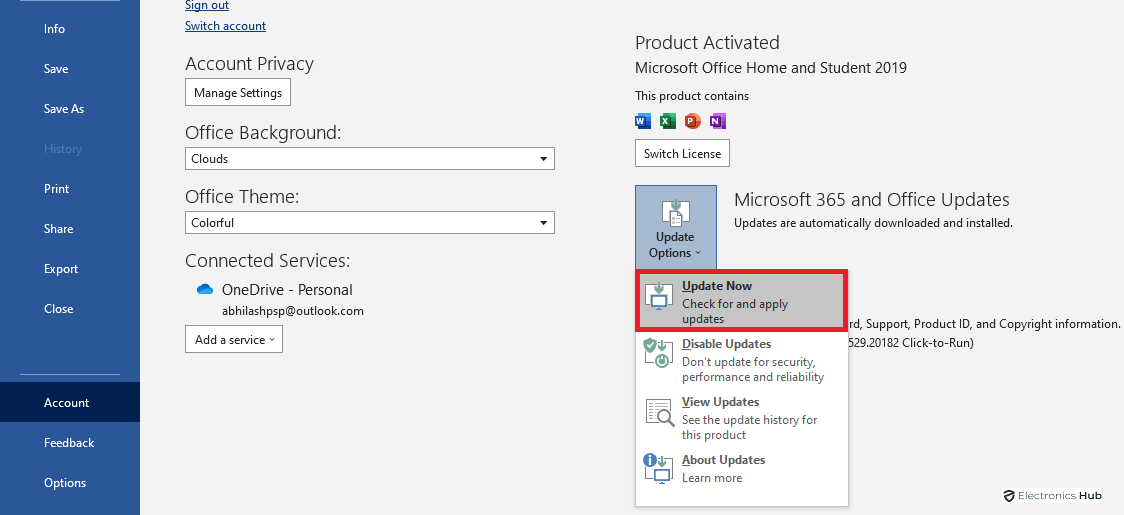Image resolution: width=1124 pixels, height=515 pixels.
Task: Go to Options in the sidebar
Action: click(65, 483)
